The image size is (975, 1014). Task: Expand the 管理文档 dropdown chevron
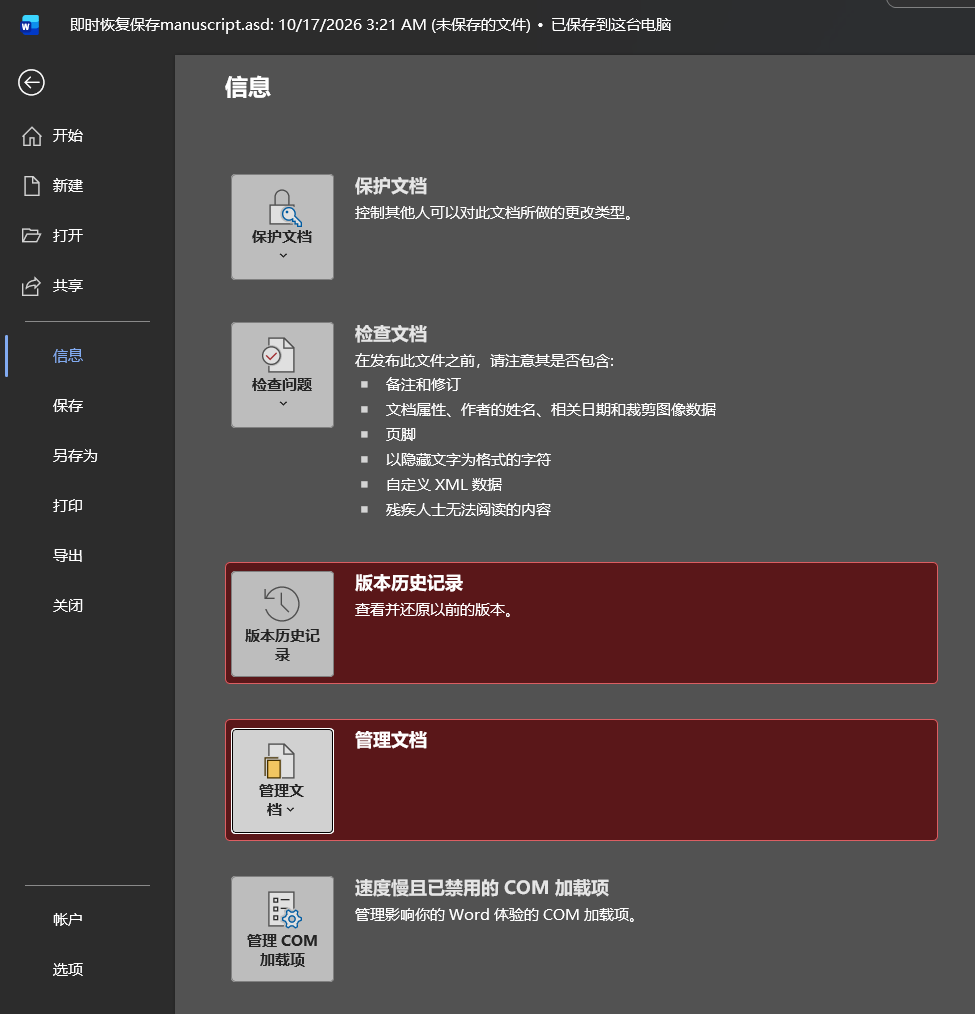click(290, 810)
